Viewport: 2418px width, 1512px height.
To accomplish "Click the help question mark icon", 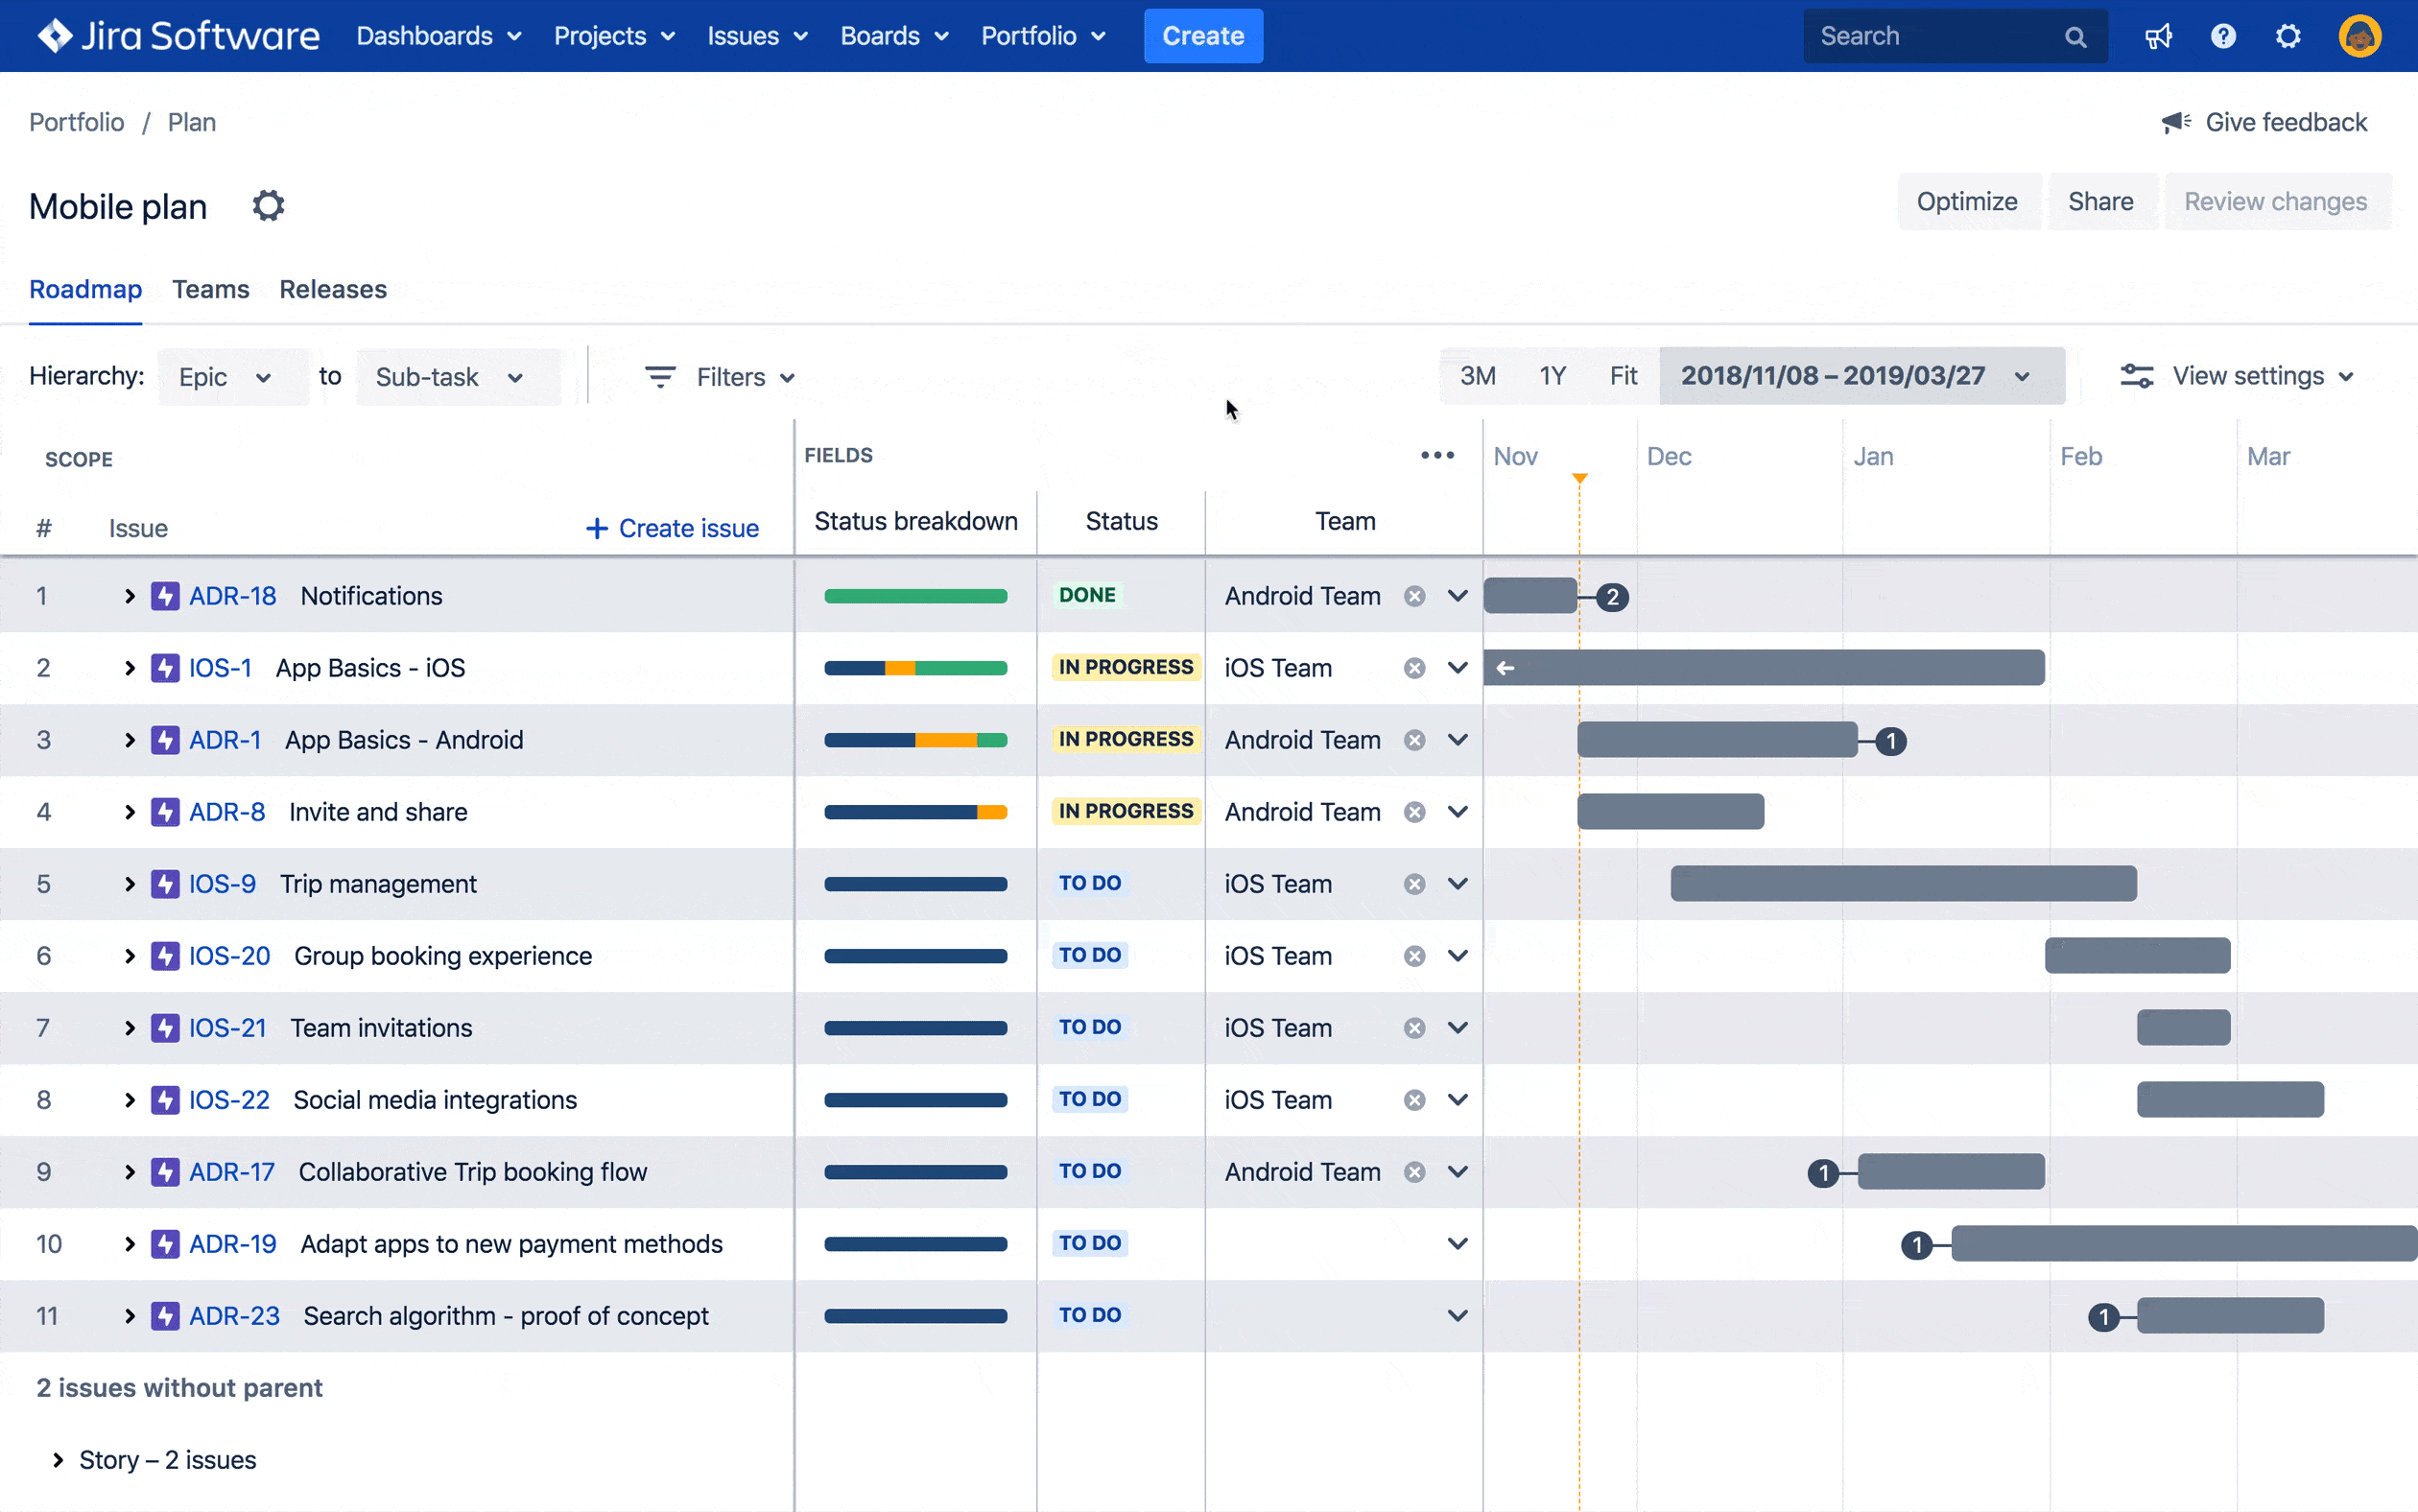I will point(2223,35).
